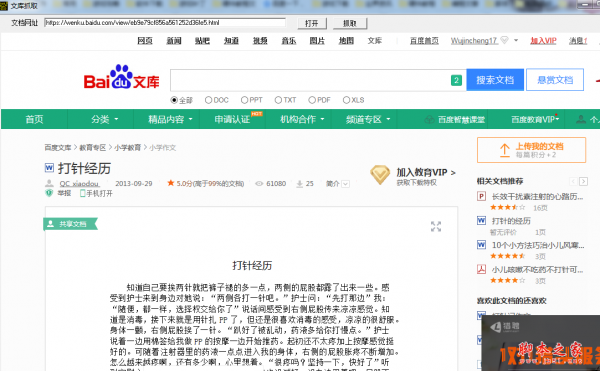The width and height of the screenshot is (600, 371).
Task: Click the 搜索文档 button
Action: click(x=495, y=80)
